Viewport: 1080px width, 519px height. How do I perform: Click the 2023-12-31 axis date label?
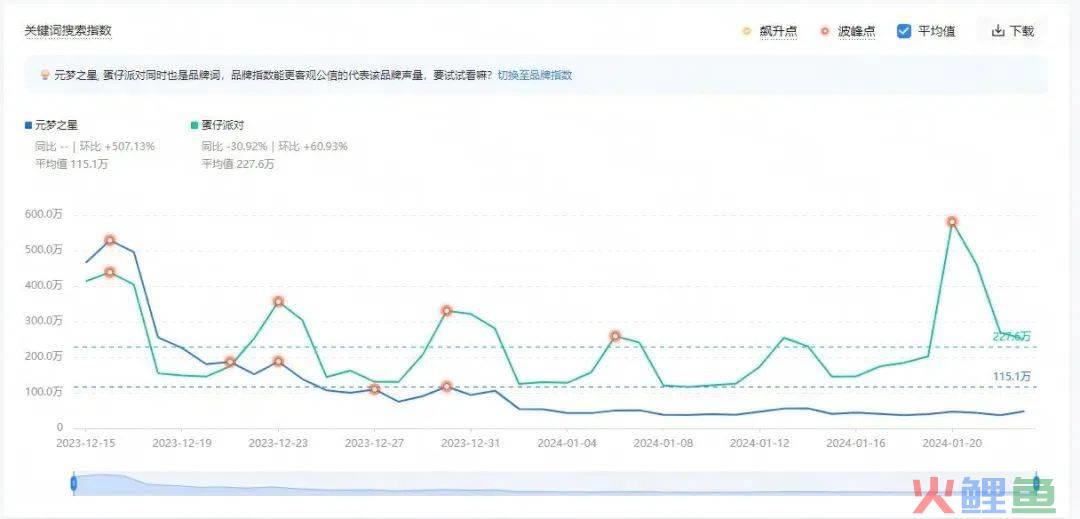(470, 443)
